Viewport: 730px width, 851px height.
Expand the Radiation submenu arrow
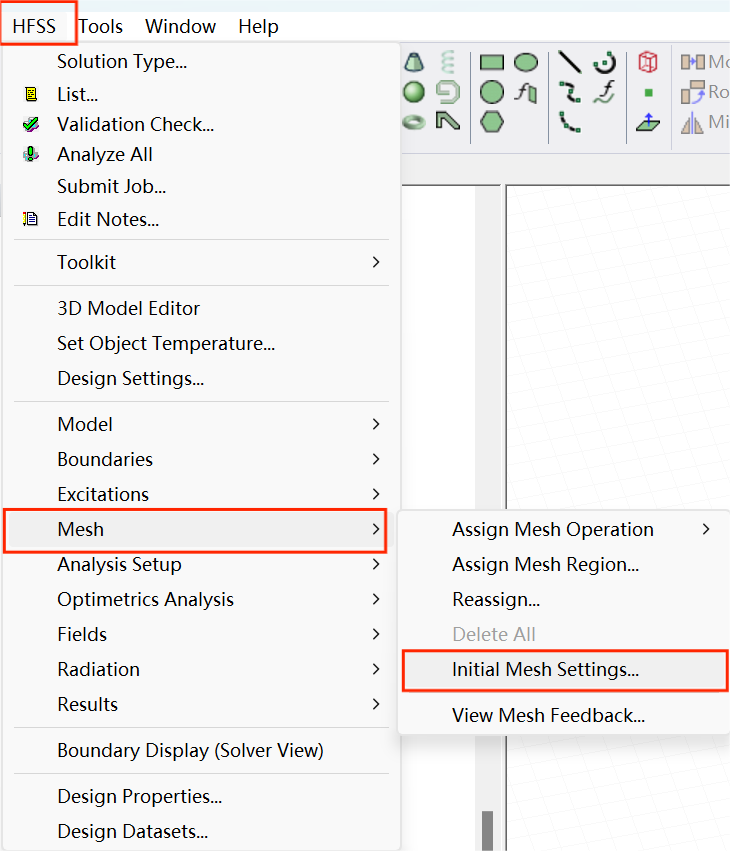[376, 669]
